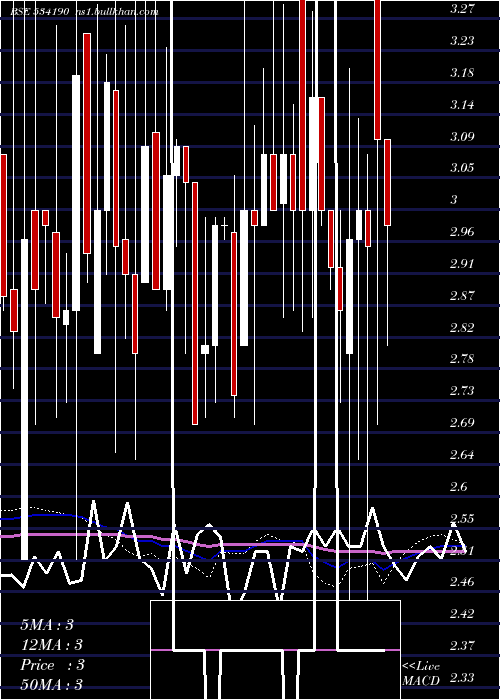The height and width of the screenshot is (700, 500).
Task: Click the 3.05 price axis label
Action: [460, 168]
